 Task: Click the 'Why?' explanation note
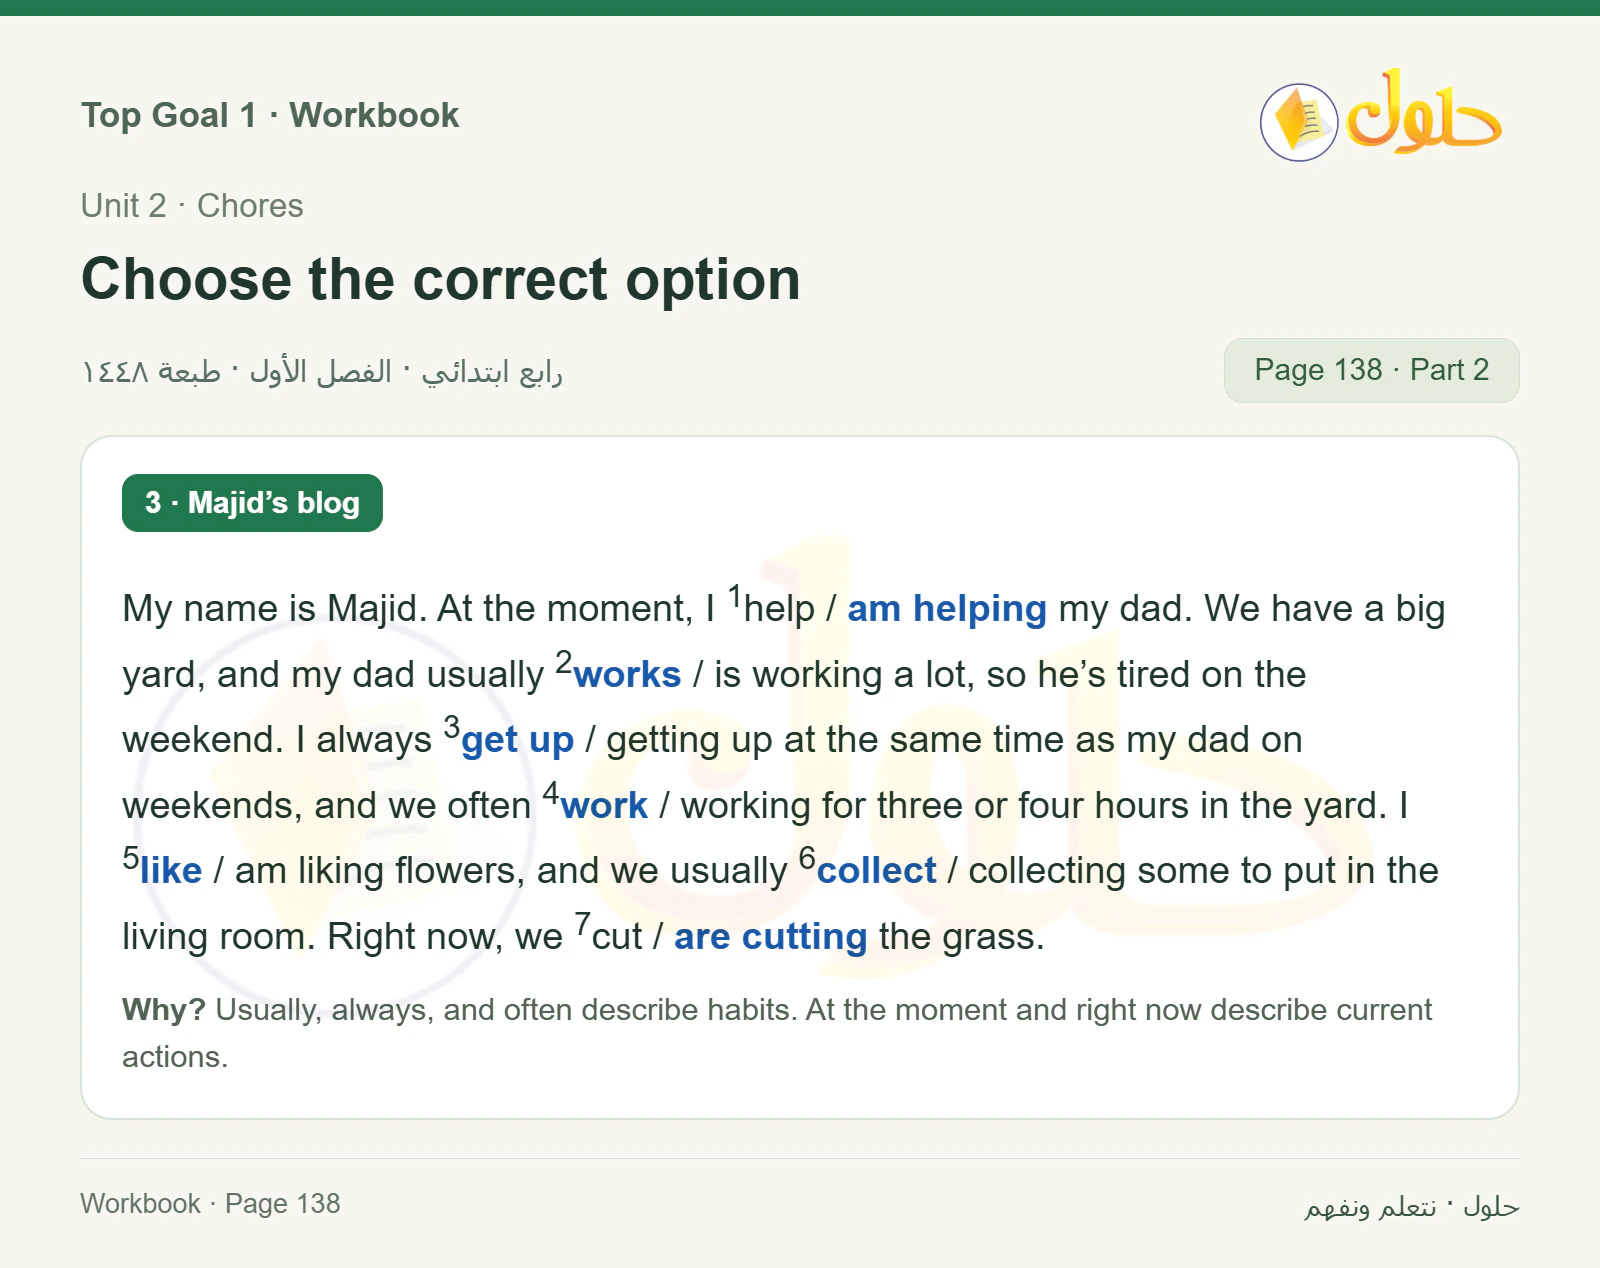(777, 1033)
